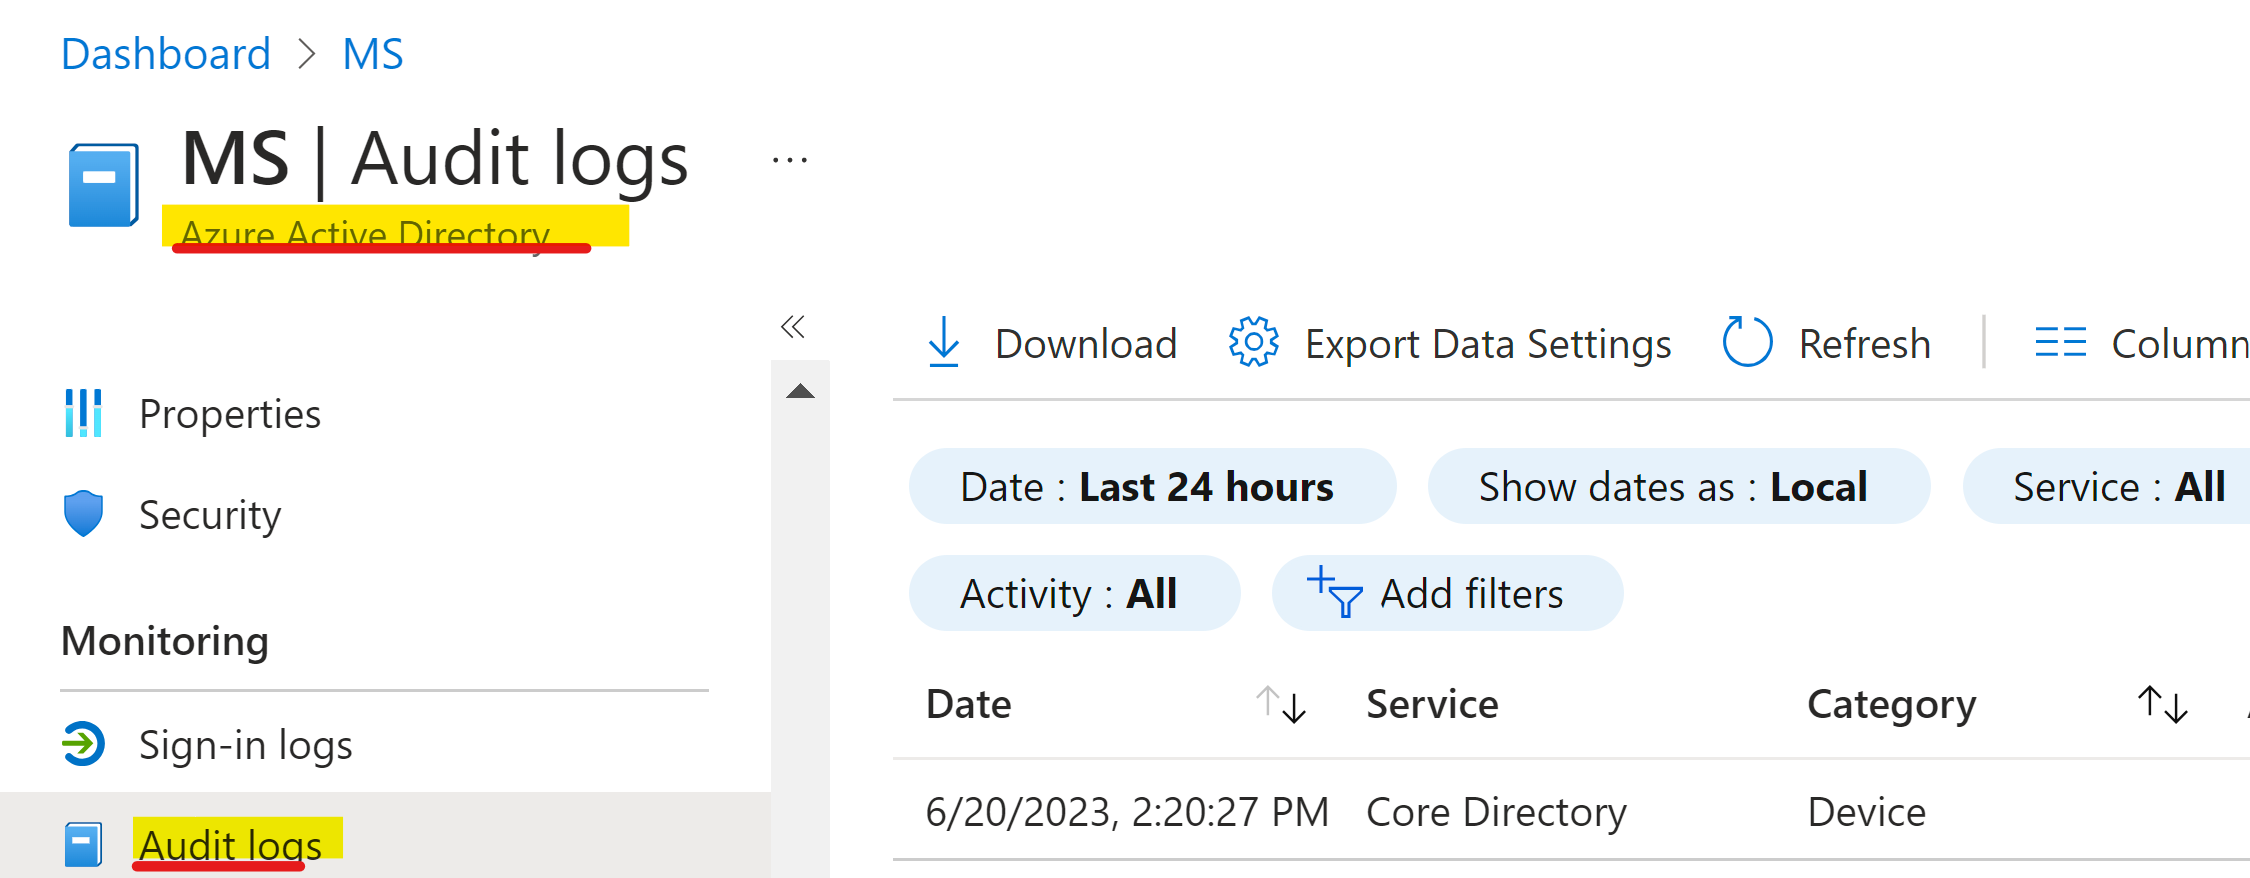Click the sidebar scroll up arrow
This screenshot has width=2250, height=878.
tap(800, 391)
